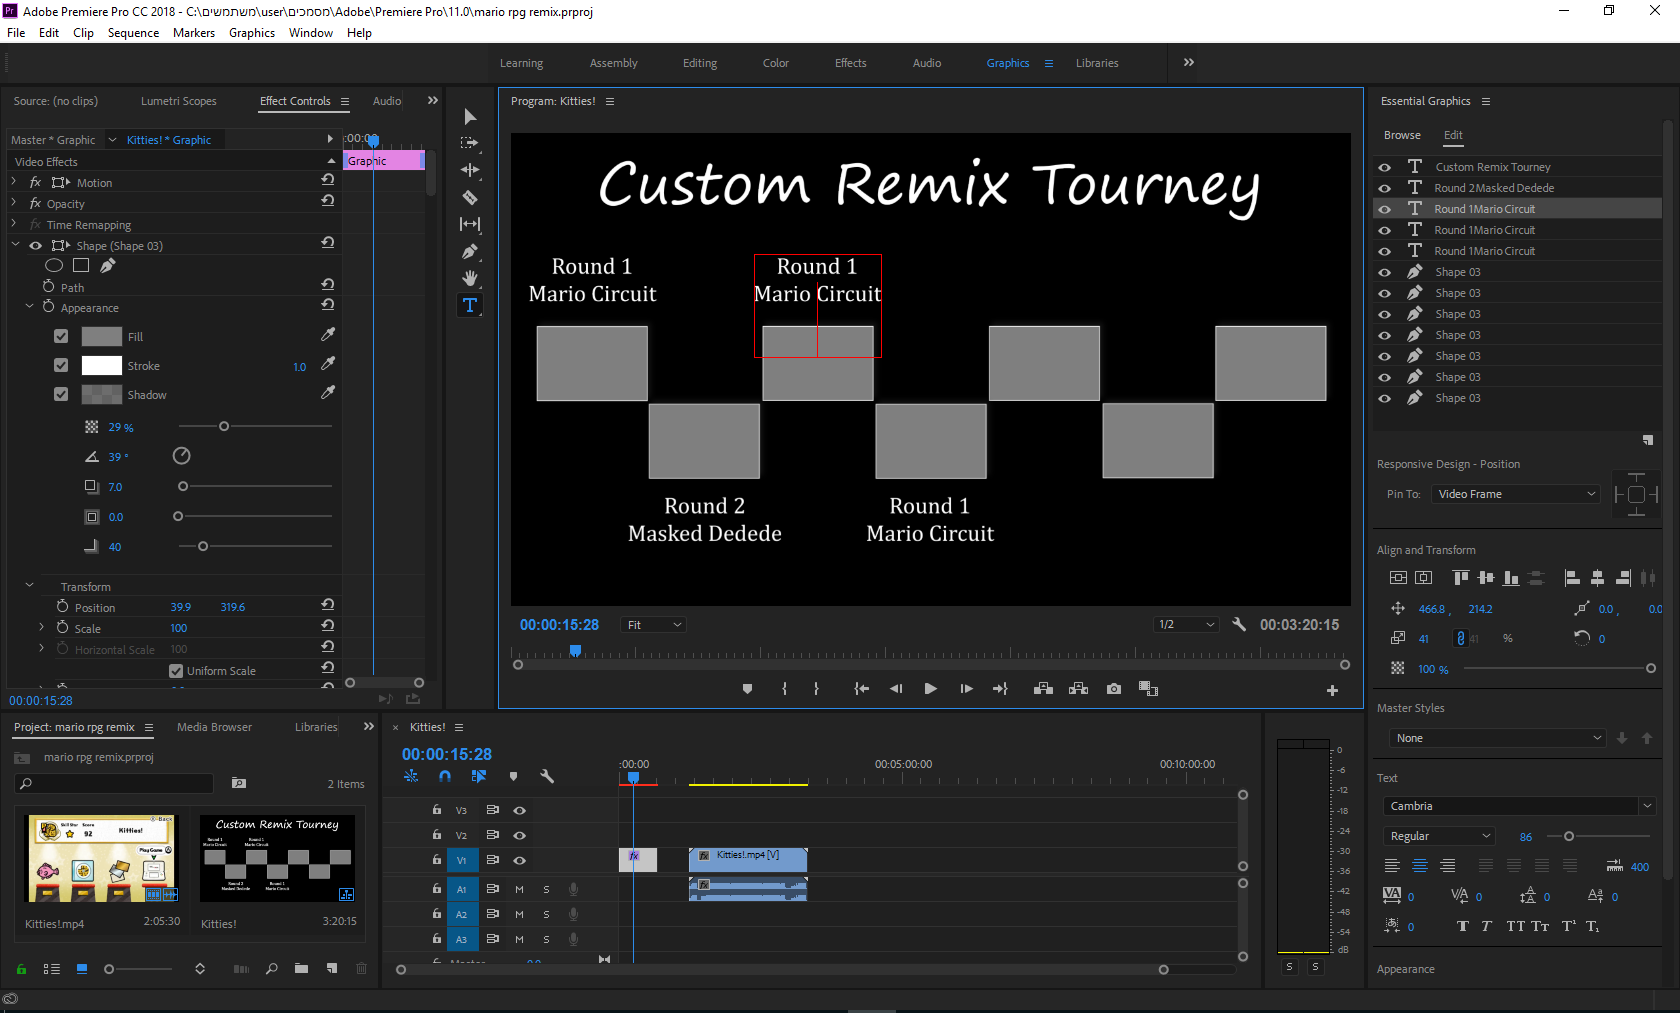
Task: Open the Graphics menu
Action: click(x=252, y=33)
